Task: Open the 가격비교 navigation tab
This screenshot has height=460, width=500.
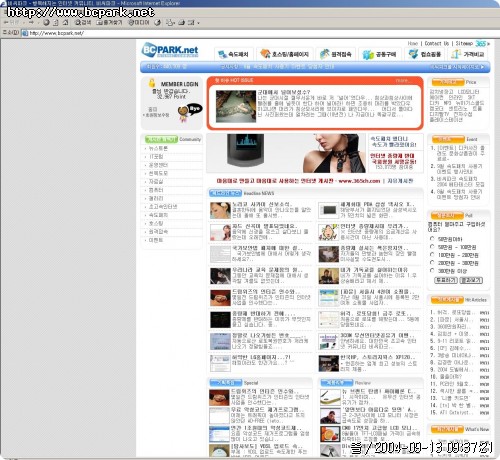Action: pyautogui.click(x=468, y=54)
